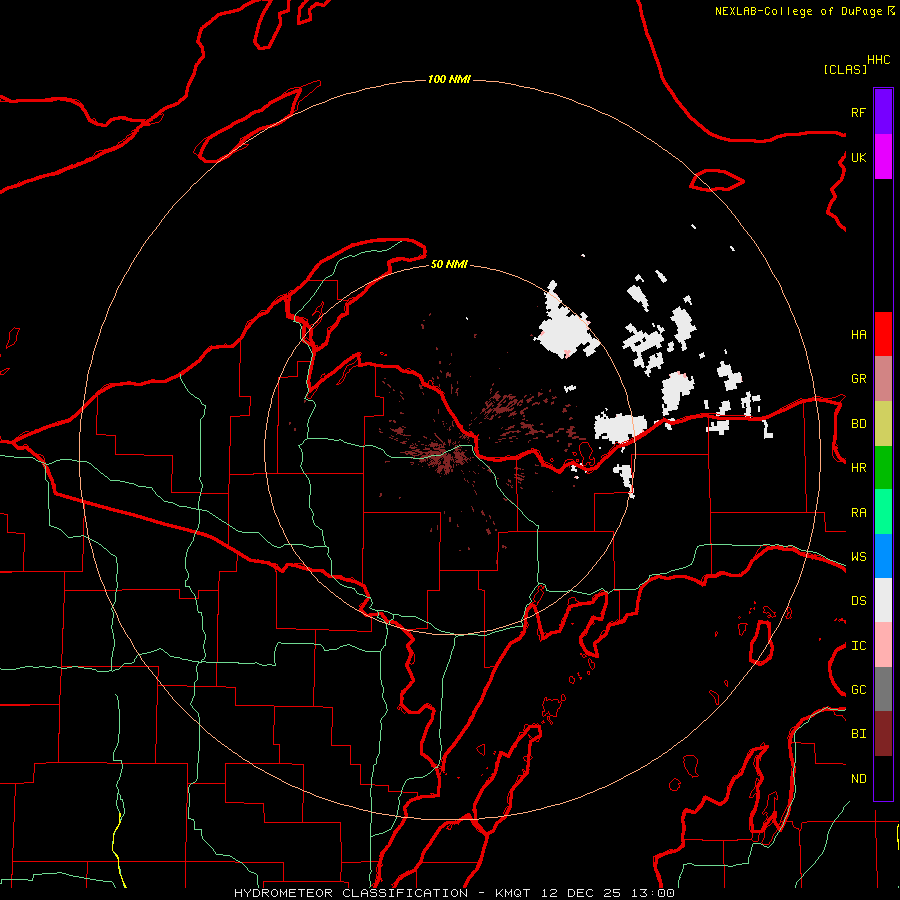Click the UK legend label

tap(858, 157)
